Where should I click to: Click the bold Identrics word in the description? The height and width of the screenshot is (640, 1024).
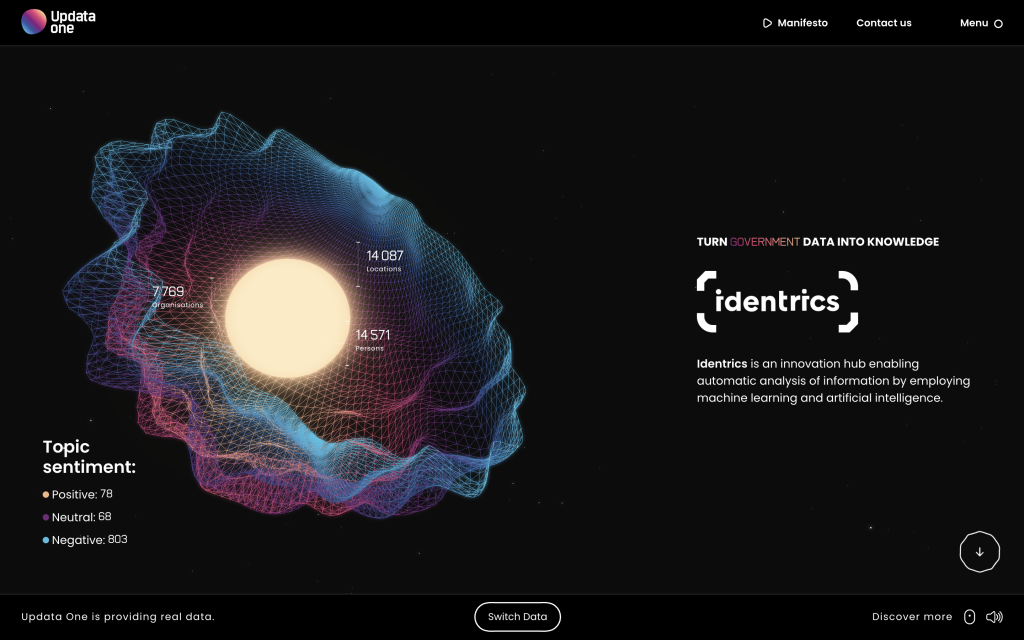tap(722, 364)
